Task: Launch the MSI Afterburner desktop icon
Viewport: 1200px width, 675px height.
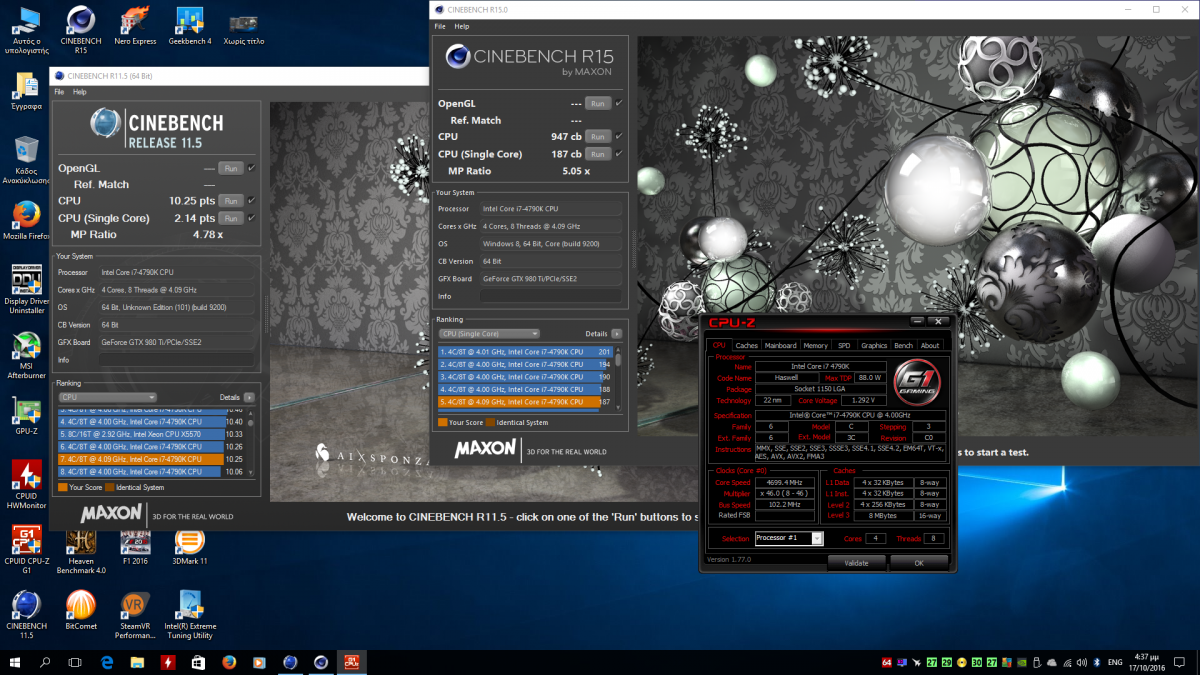Action: pos(26,355)
